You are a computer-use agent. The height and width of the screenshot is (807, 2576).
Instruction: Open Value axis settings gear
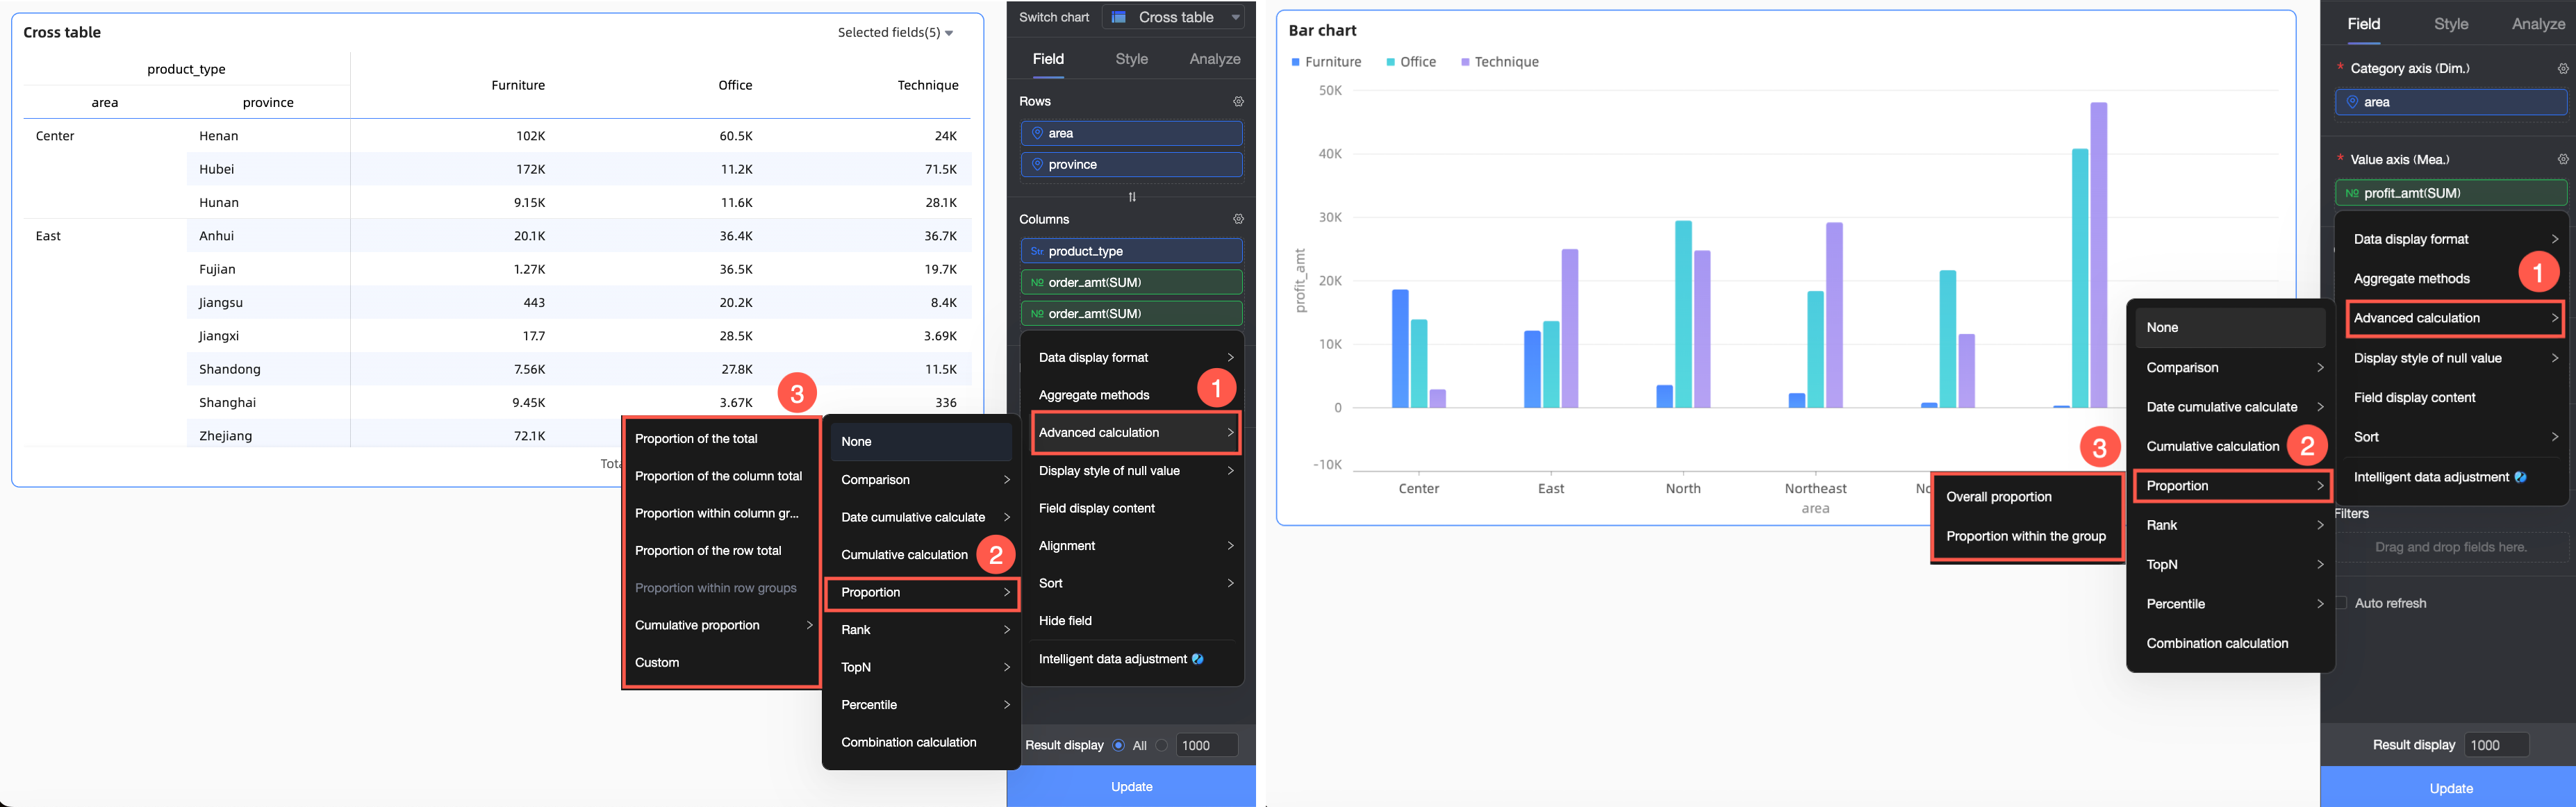[2562, 160]
